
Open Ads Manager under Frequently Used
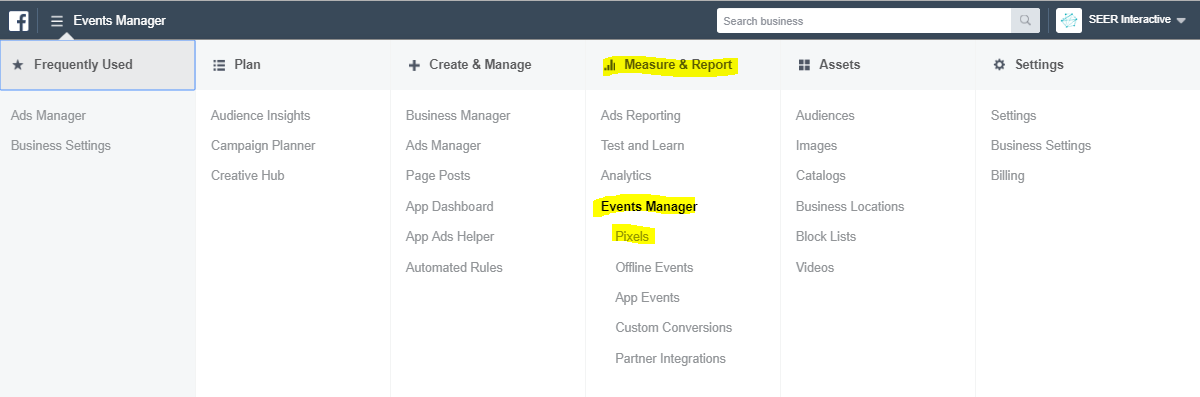pos(48,115)
